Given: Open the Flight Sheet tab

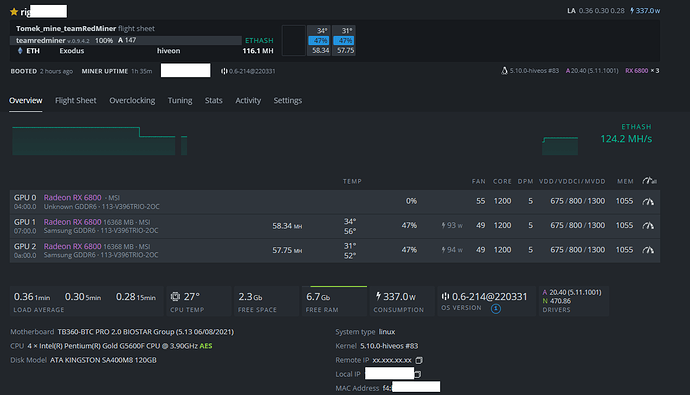Looking at the screenshot, I should [76, 101].
